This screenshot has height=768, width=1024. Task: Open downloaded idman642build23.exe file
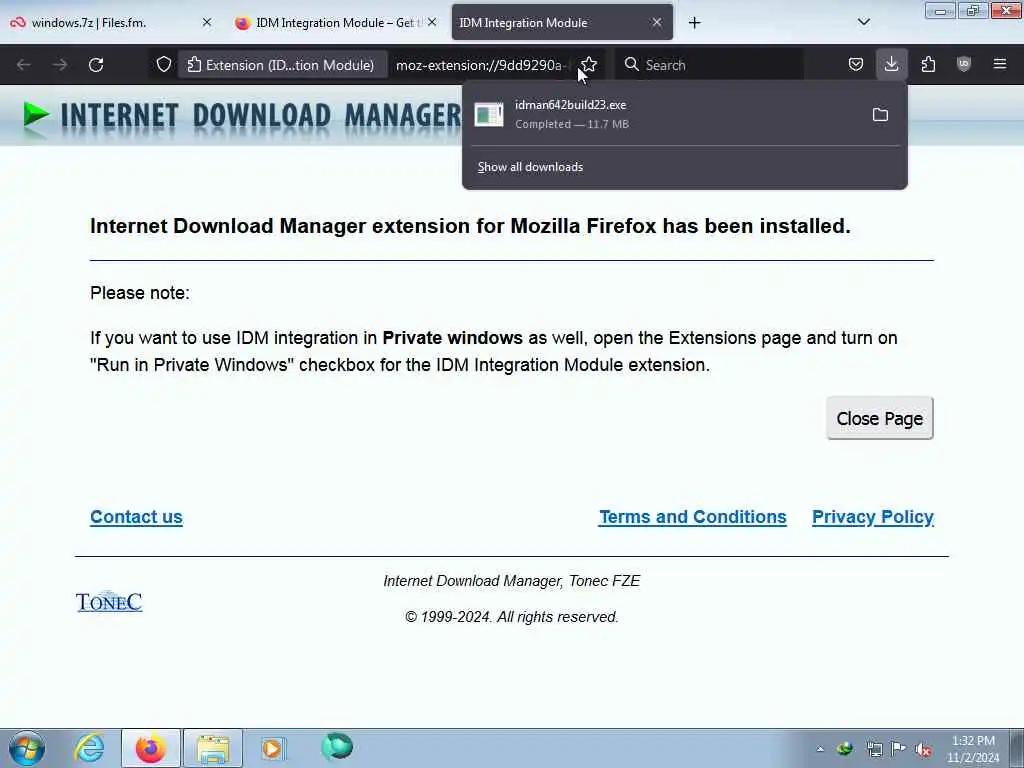tap(663, 114)
